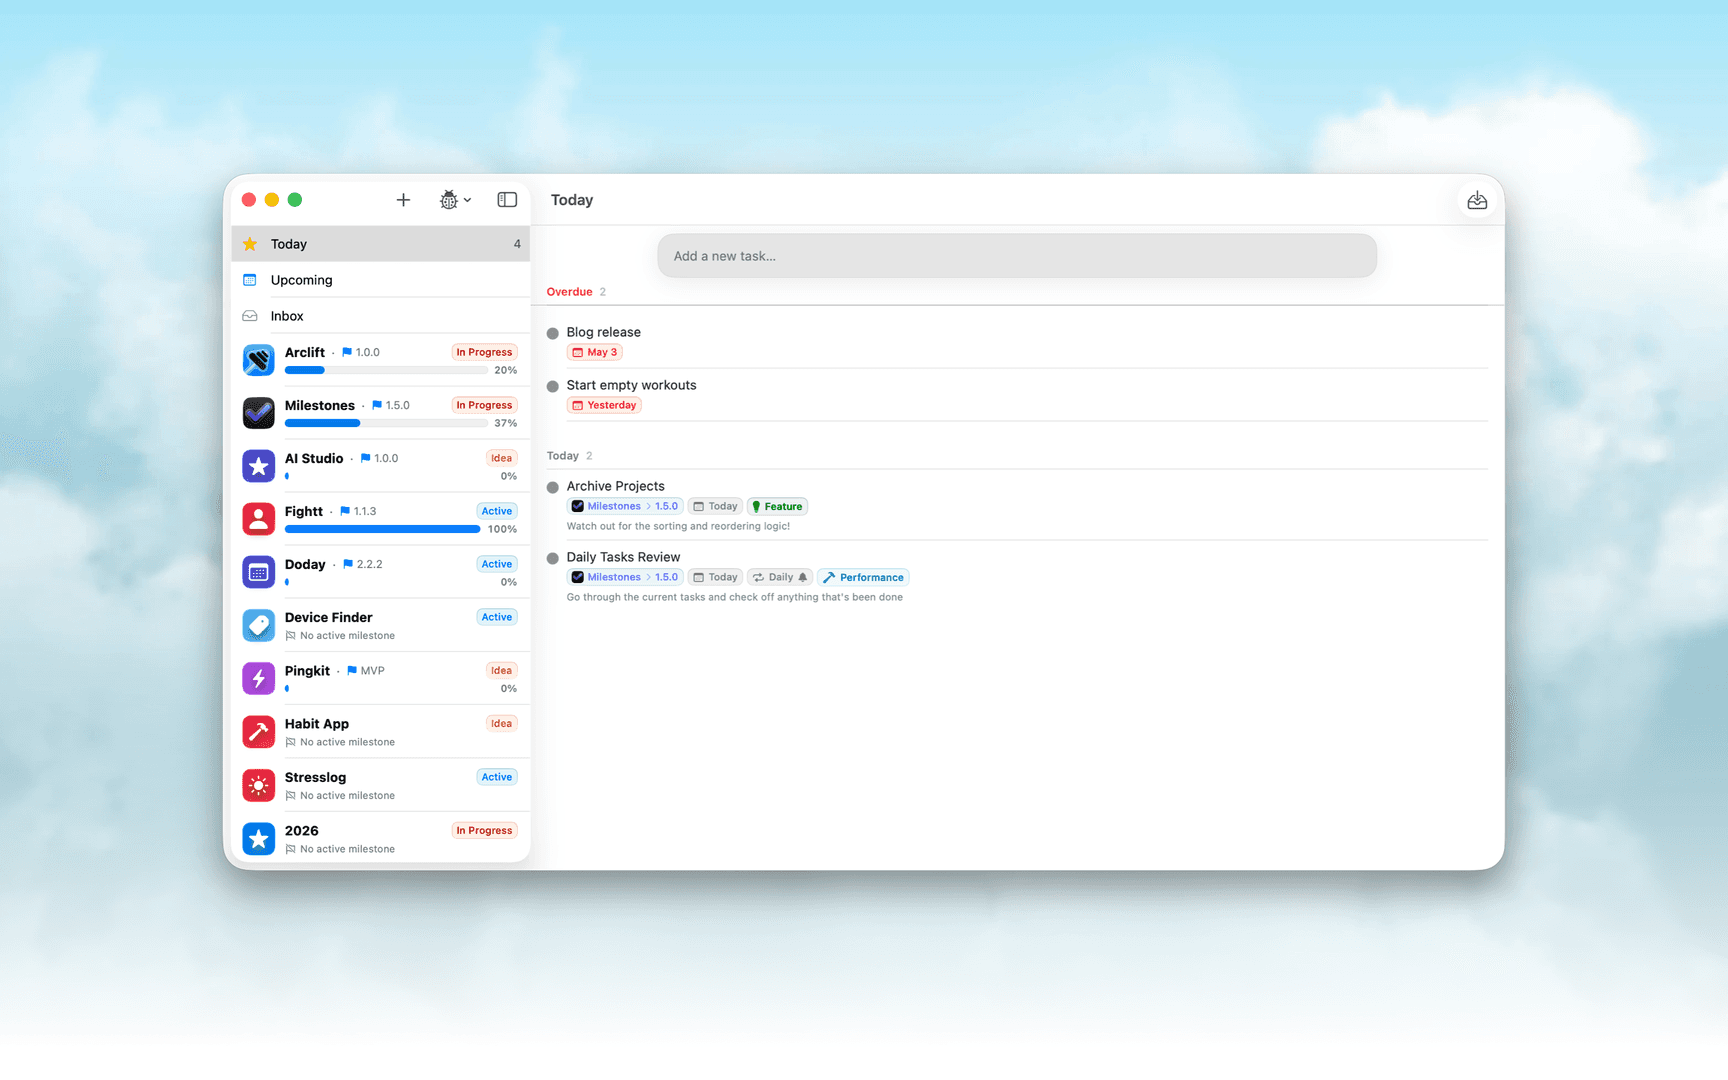1728x1080 pixels.
Task: Click Milestones In Progress status badge
Action: tap(484, 405)
